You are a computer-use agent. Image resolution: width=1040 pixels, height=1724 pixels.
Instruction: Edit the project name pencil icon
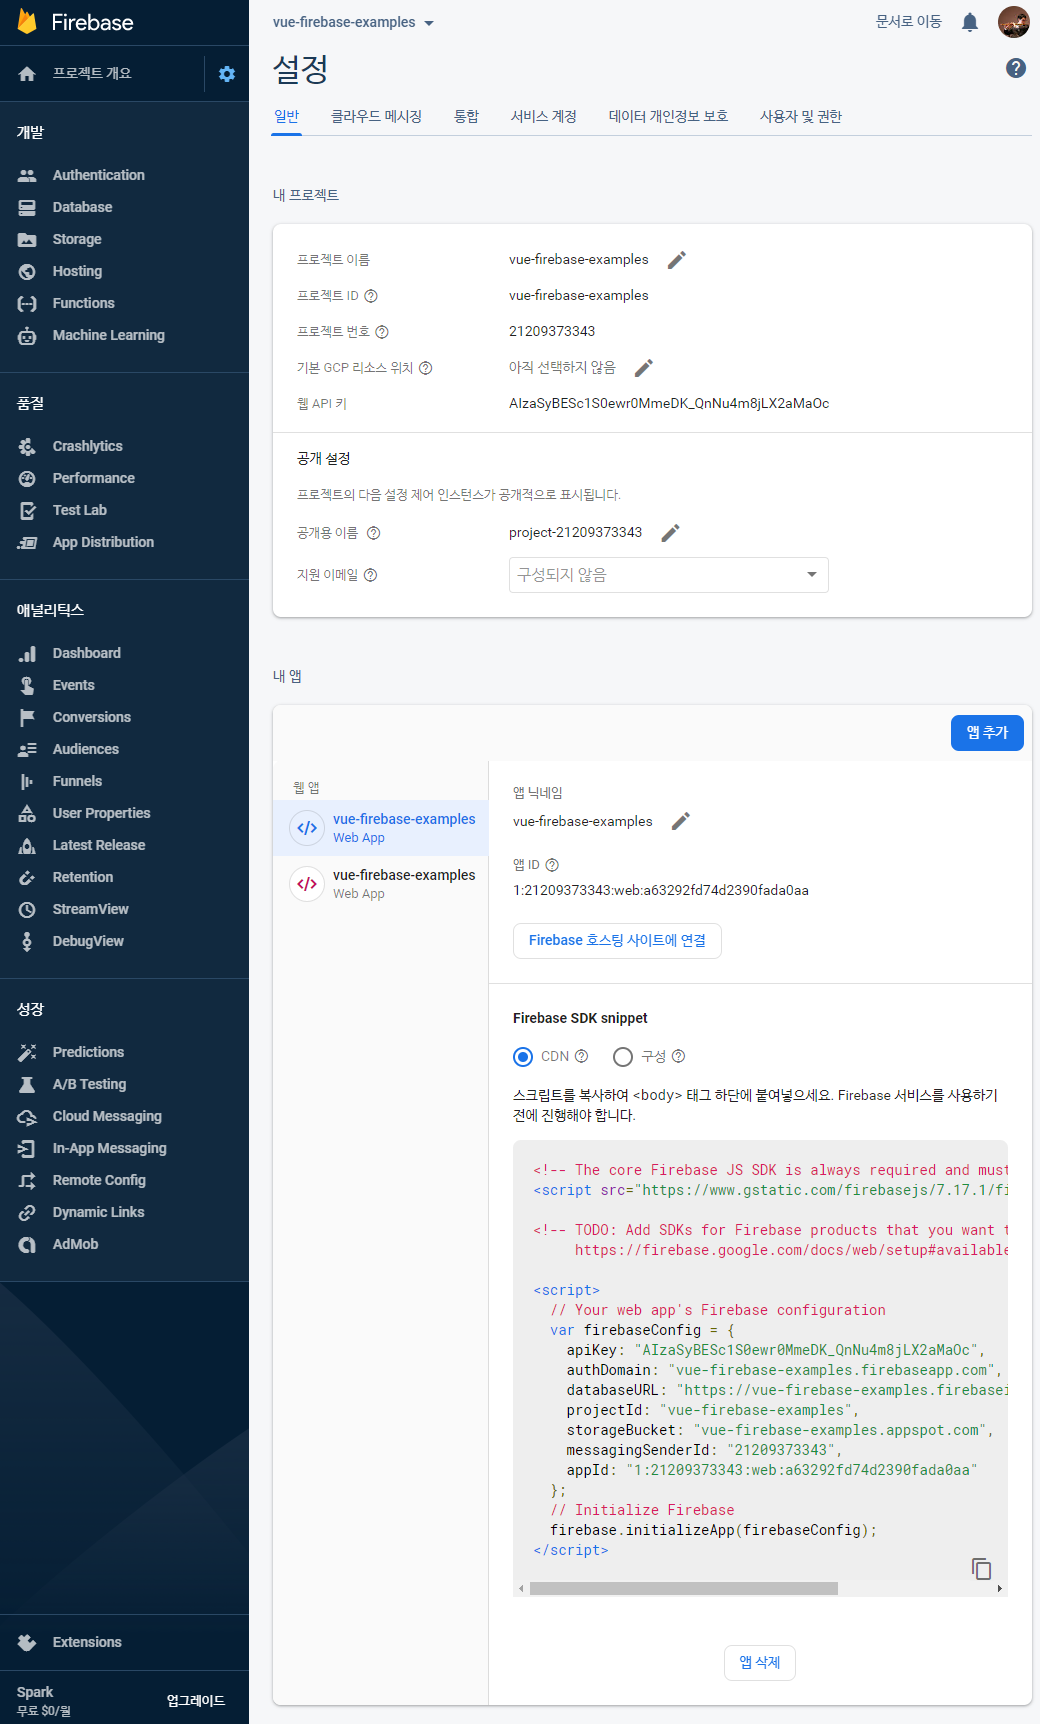coord(677,260)
